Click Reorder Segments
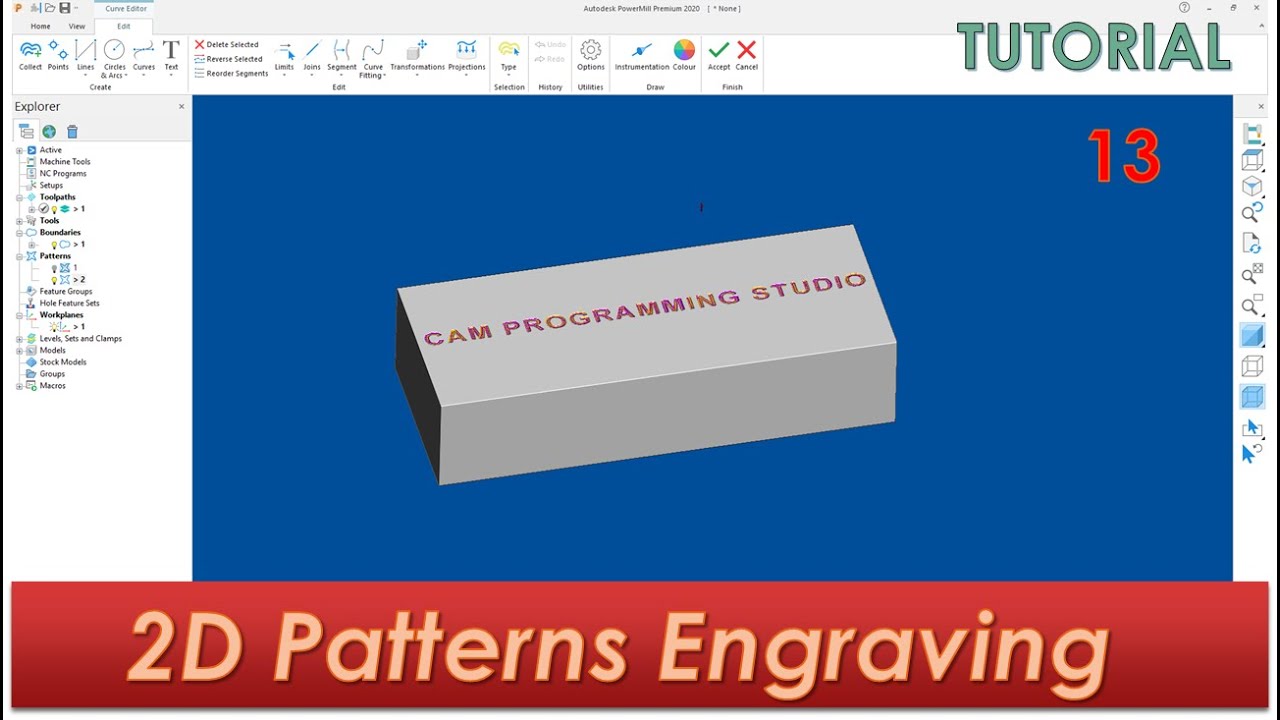 click(230, 73)
